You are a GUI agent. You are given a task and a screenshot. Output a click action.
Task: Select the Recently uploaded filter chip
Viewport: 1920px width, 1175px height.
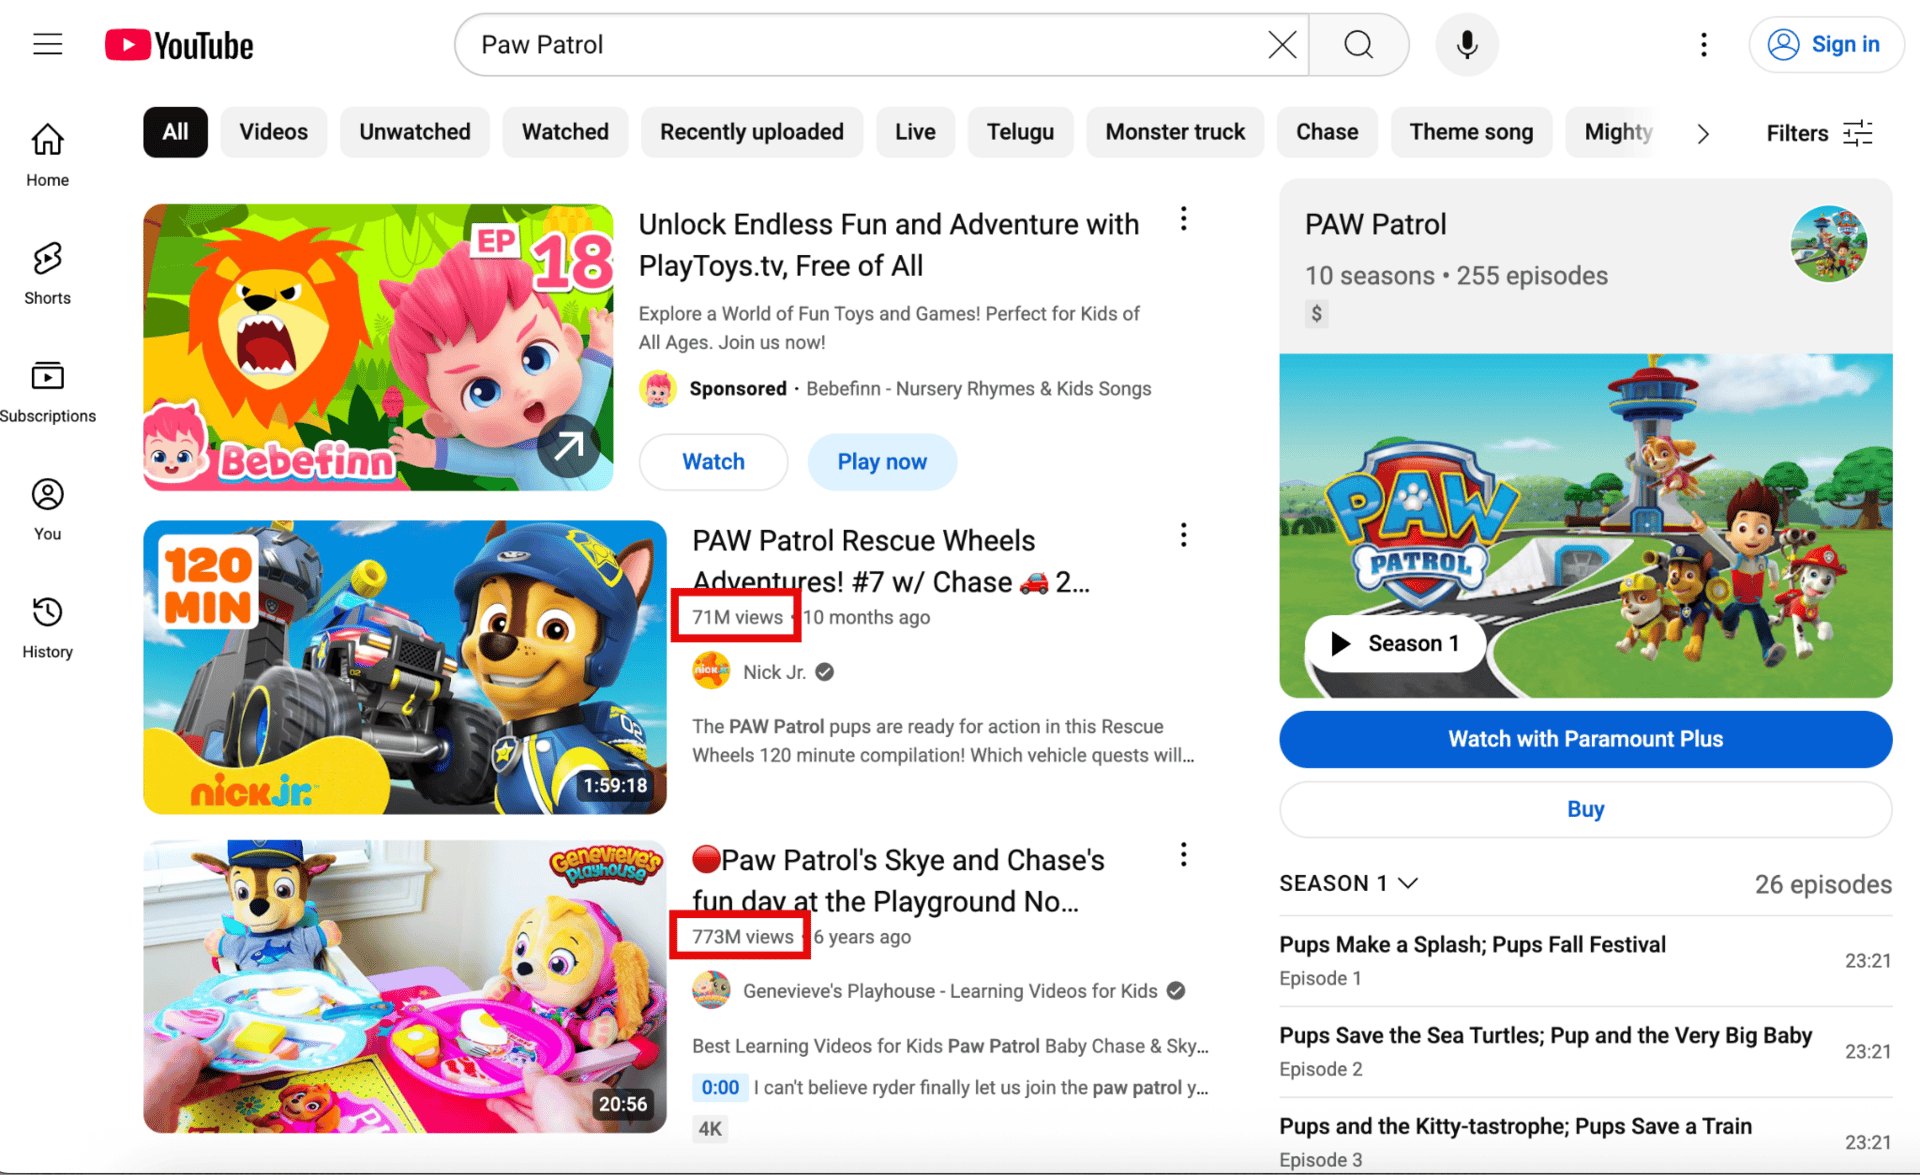tap(751, 132)
